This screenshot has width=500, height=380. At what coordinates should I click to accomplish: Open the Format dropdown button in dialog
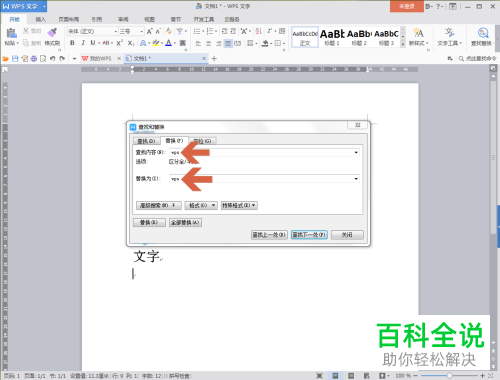[201, 205]
